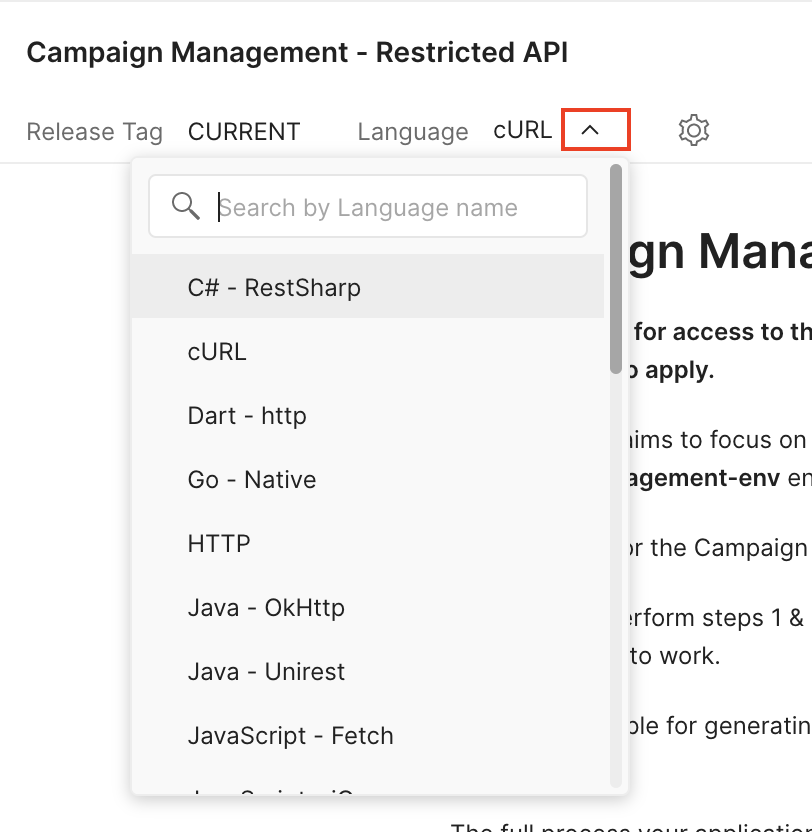812x832 pixels.
Task: Select Java - Unirest language option
Action: pos(368,672)
